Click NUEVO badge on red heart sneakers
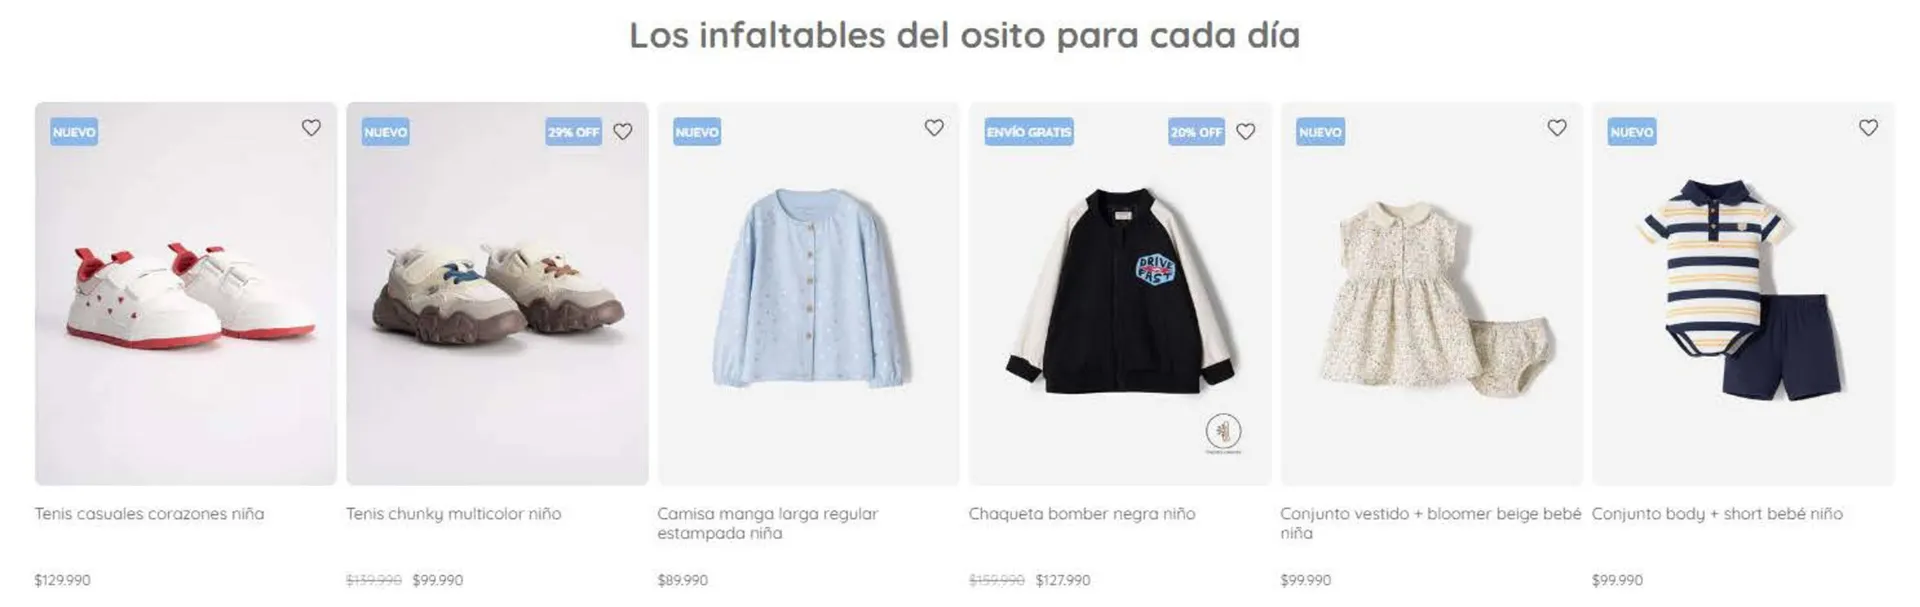The width and height of the screenshot is (1920, 607). (74, 132)
